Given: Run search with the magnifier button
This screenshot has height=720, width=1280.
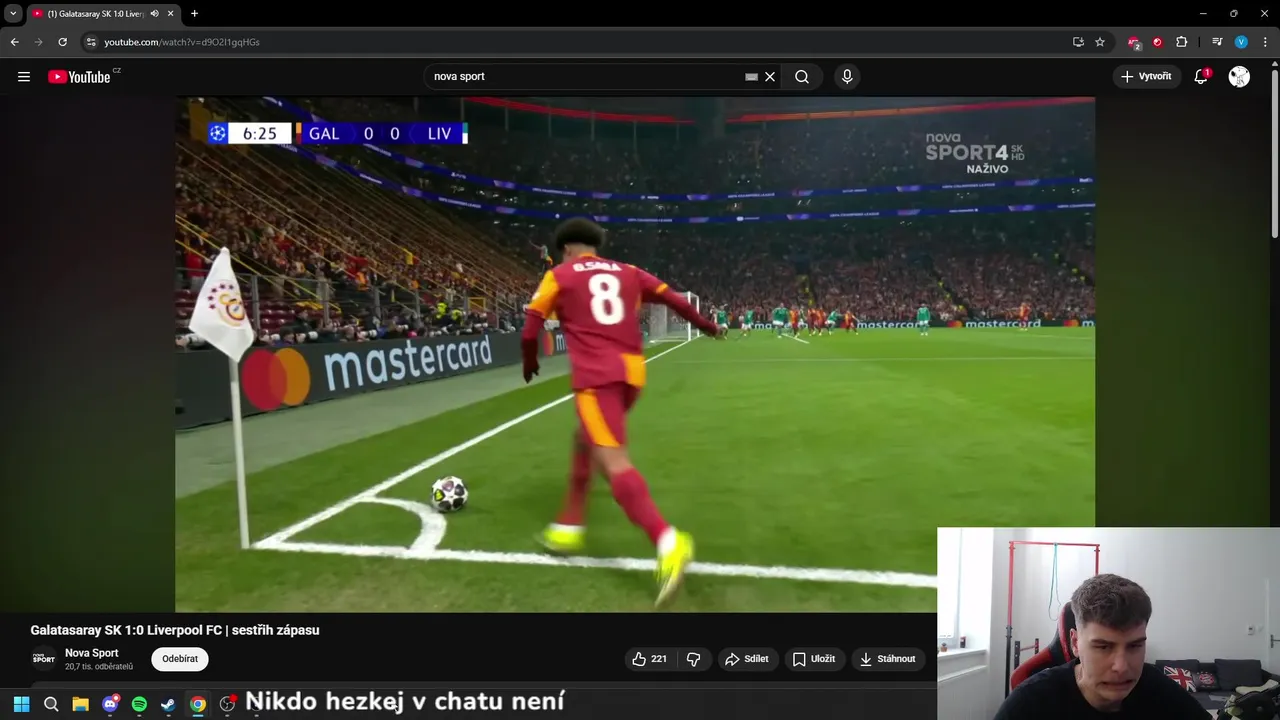Looking at the screenshot, I should point(802,77).
